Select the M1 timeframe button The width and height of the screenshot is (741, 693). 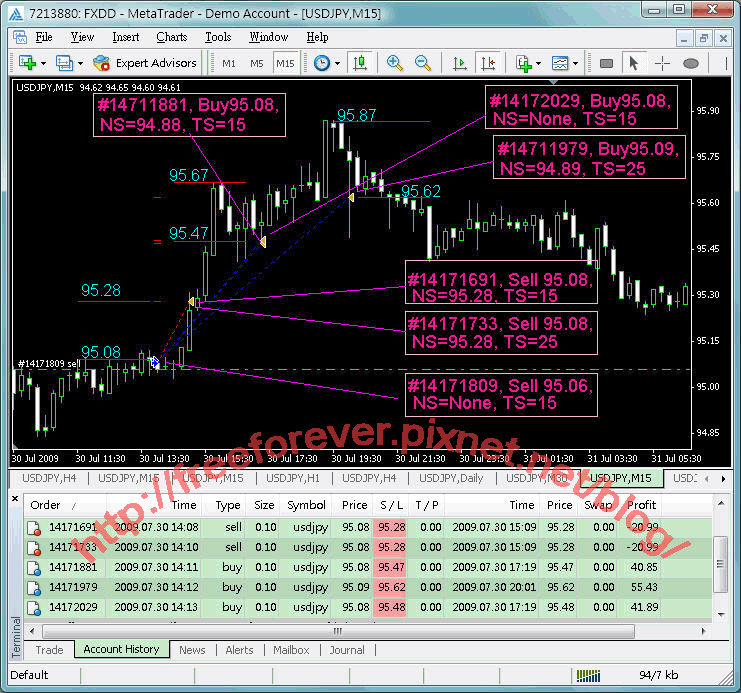229,63
